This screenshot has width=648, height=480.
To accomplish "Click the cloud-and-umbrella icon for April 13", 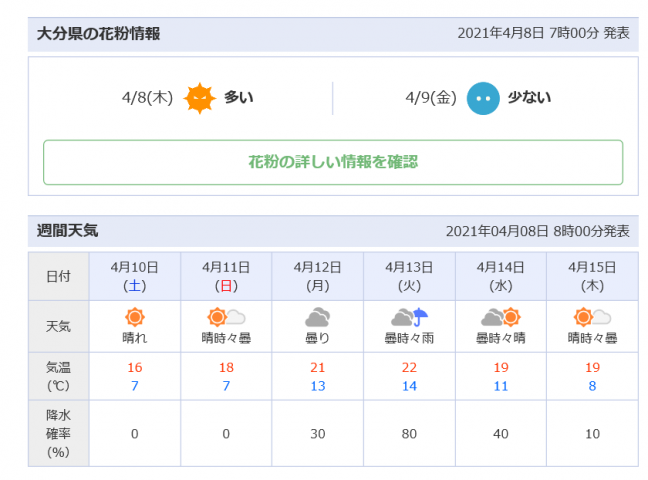I will 409,318.
